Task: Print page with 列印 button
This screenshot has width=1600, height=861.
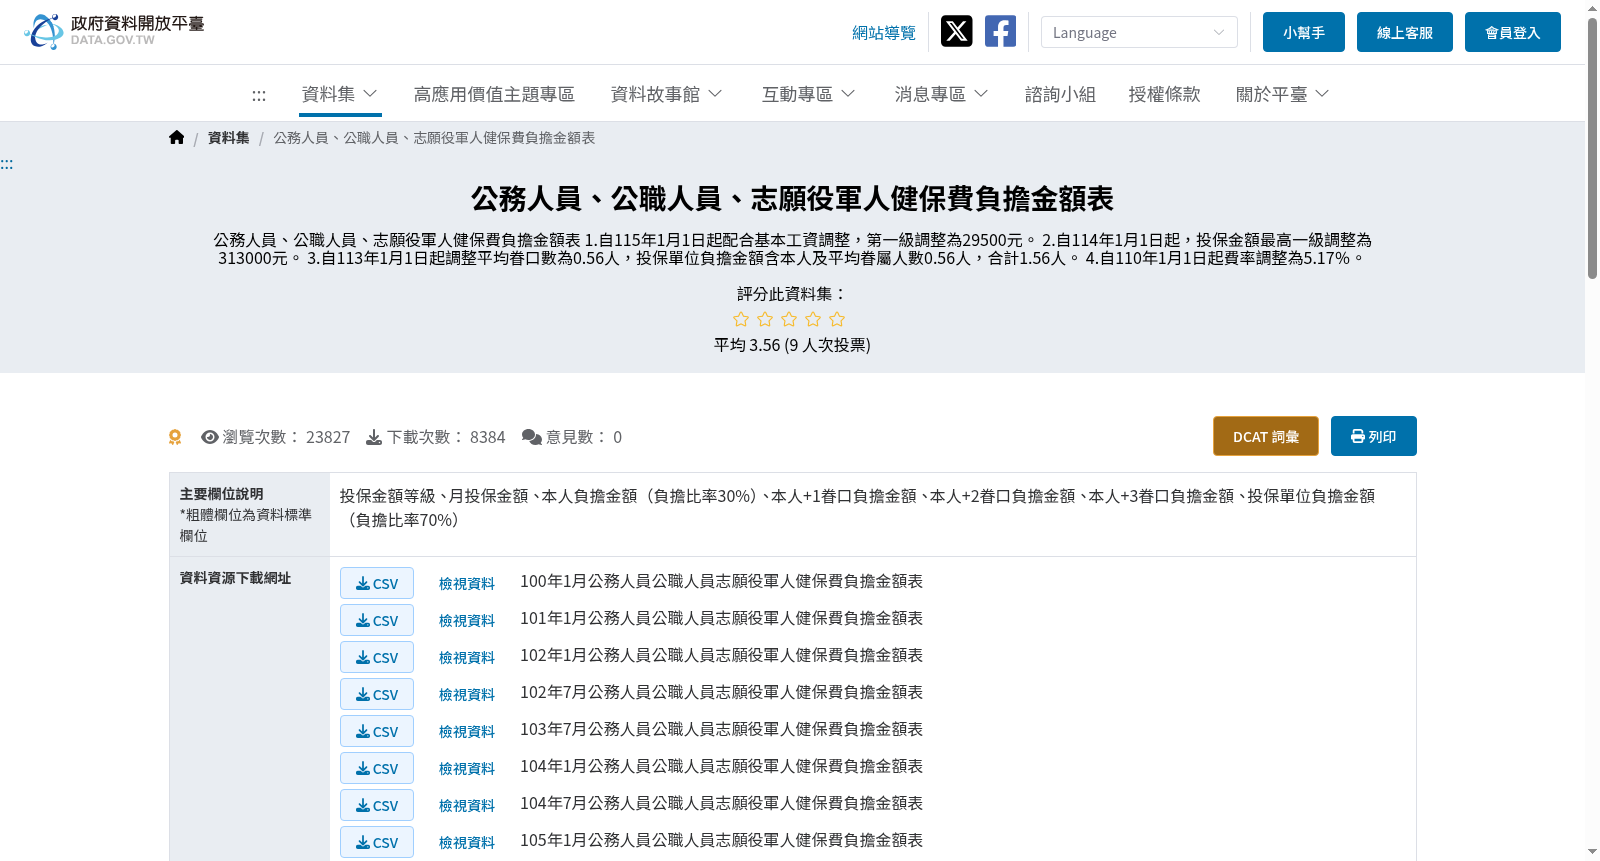Action: (1373, 436)
